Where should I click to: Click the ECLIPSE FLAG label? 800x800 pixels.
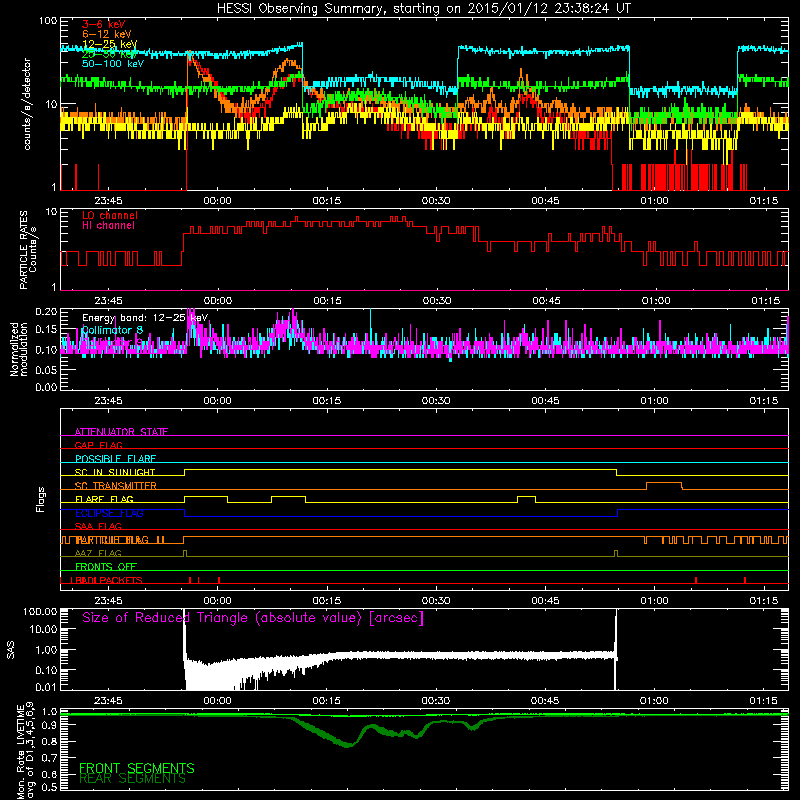pos(109,513)
